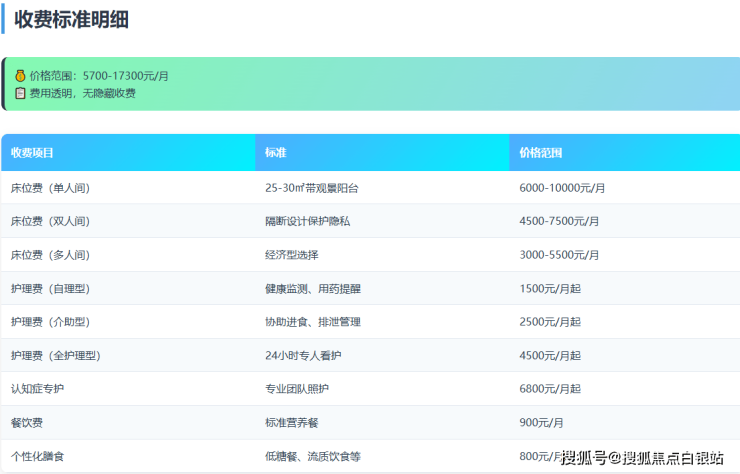Click the 护理费（全护理型） row label
Image resolution: width=740 pixels, height=474 pixels.
point(56,356)
